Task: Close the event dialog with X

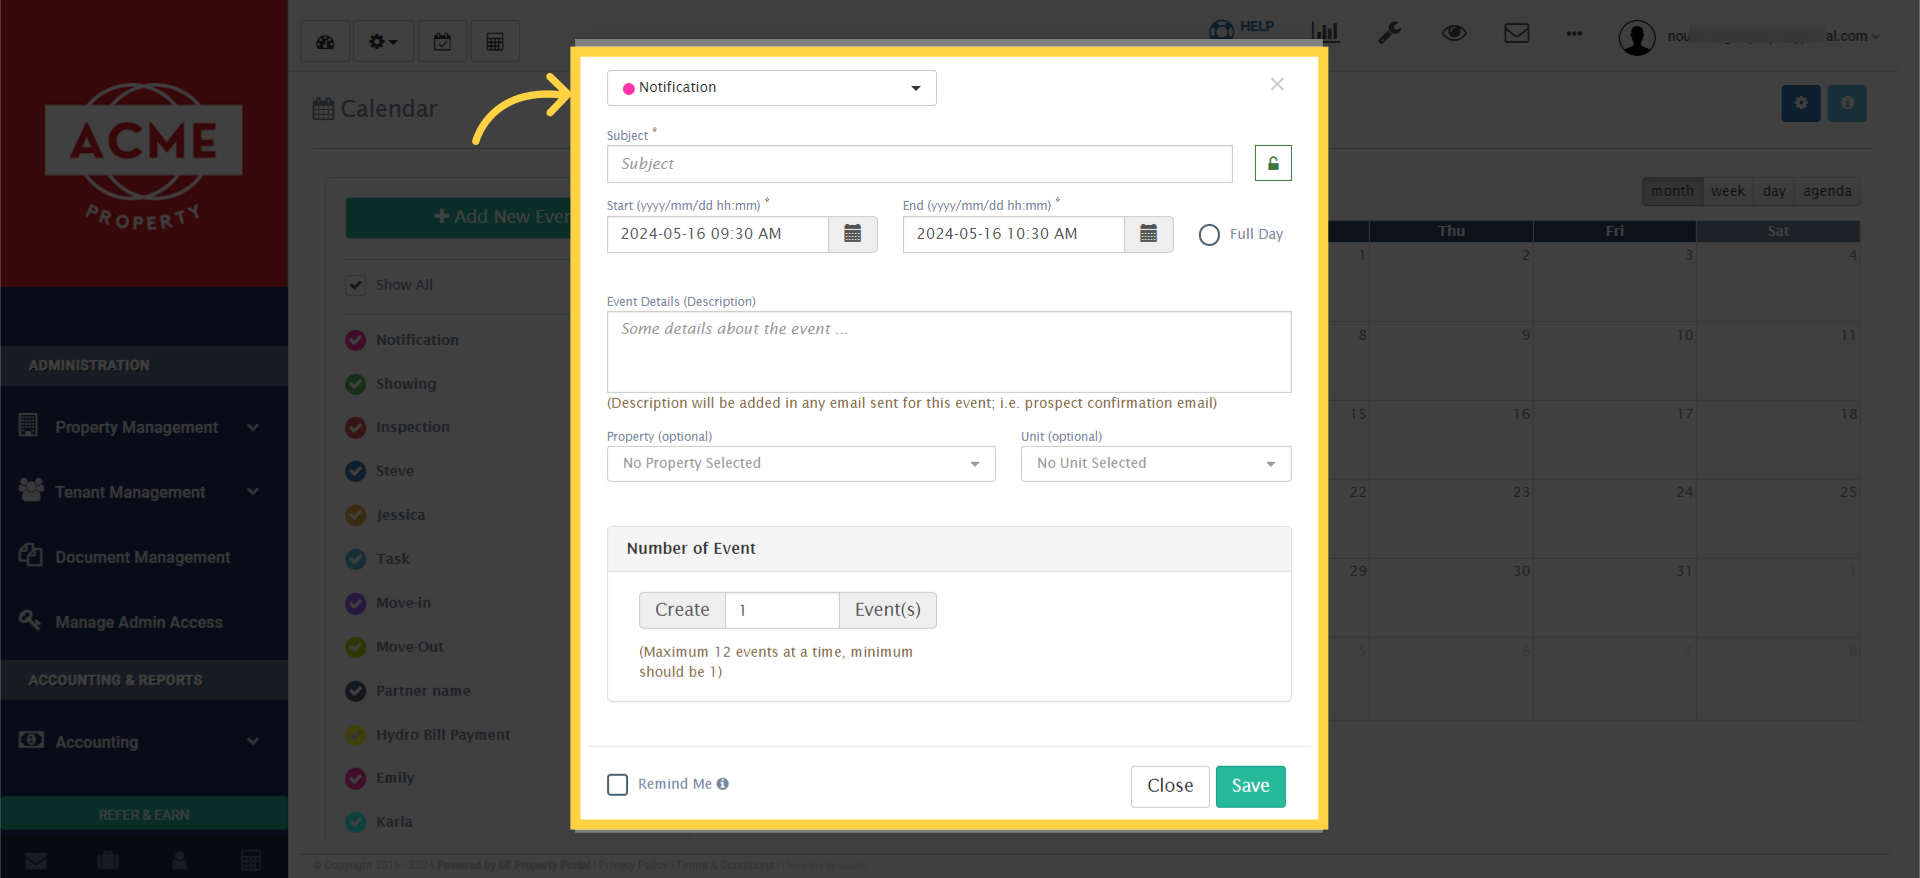Action: coord(1277,84)
